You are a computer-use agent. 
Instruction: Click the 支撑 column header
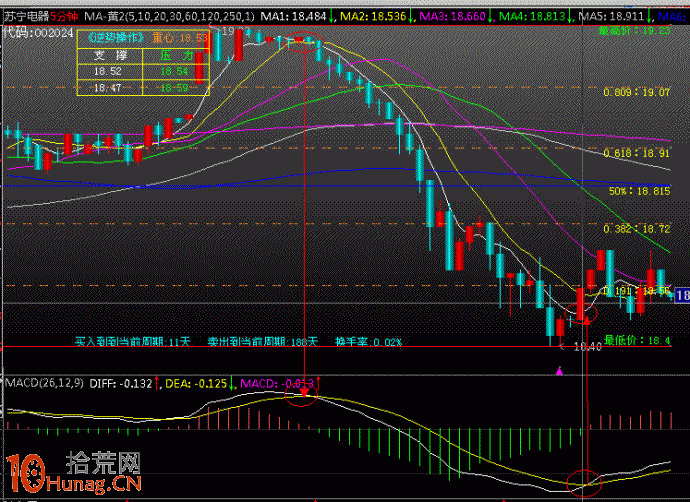[x=110, y=55]
